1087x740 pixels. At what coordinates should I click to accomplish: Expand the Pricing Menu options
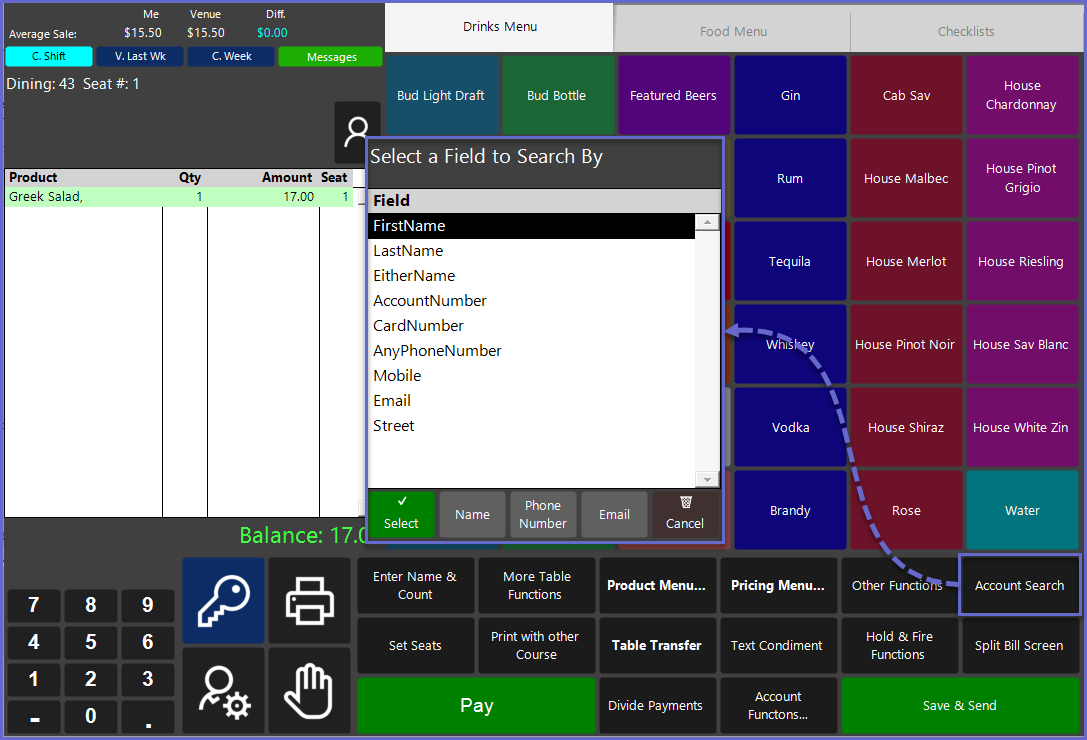[777, 586]
